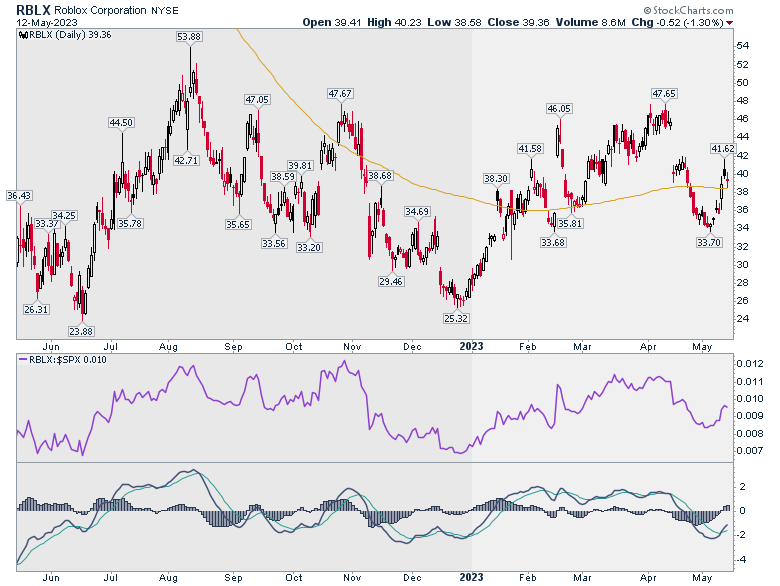Viewport: 780px width, 586px height.
Task: Click the 34.25 price label
Action: tap(64, 215)
